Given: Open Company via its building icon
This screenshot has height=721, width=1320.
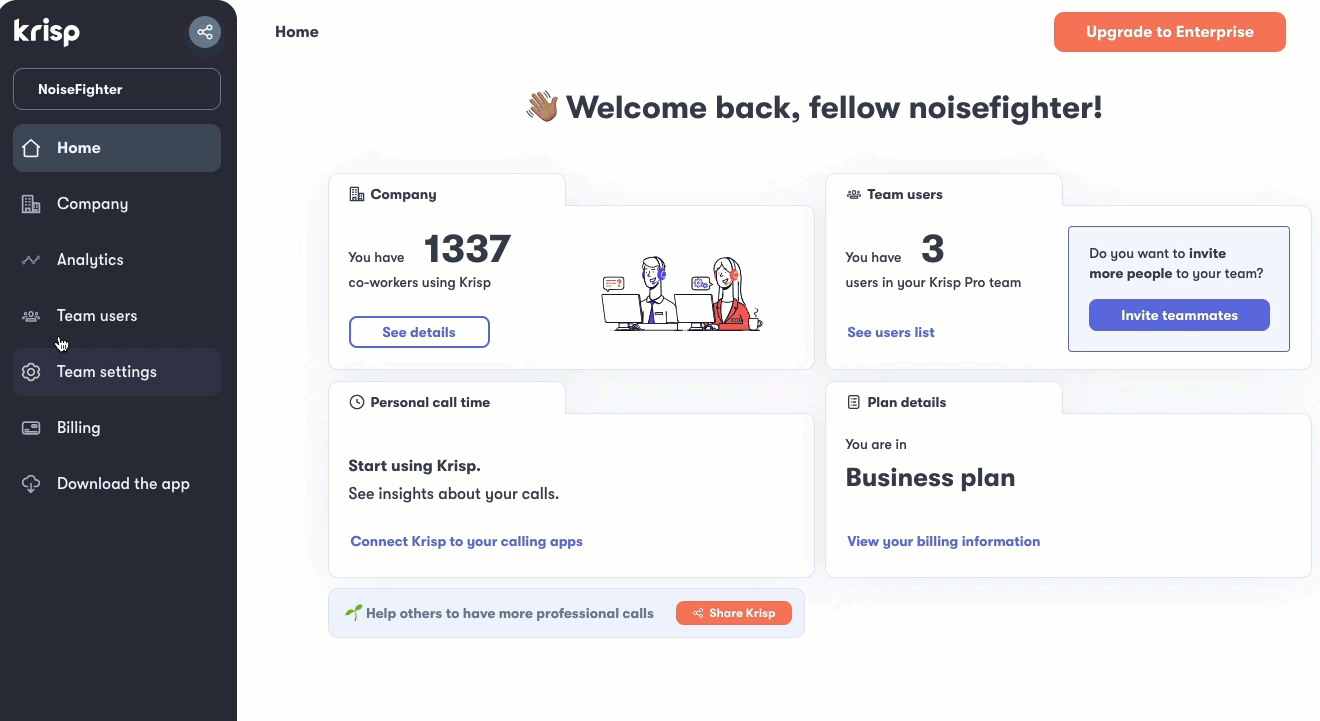Looking at the screenshot, I should point(31,203).
